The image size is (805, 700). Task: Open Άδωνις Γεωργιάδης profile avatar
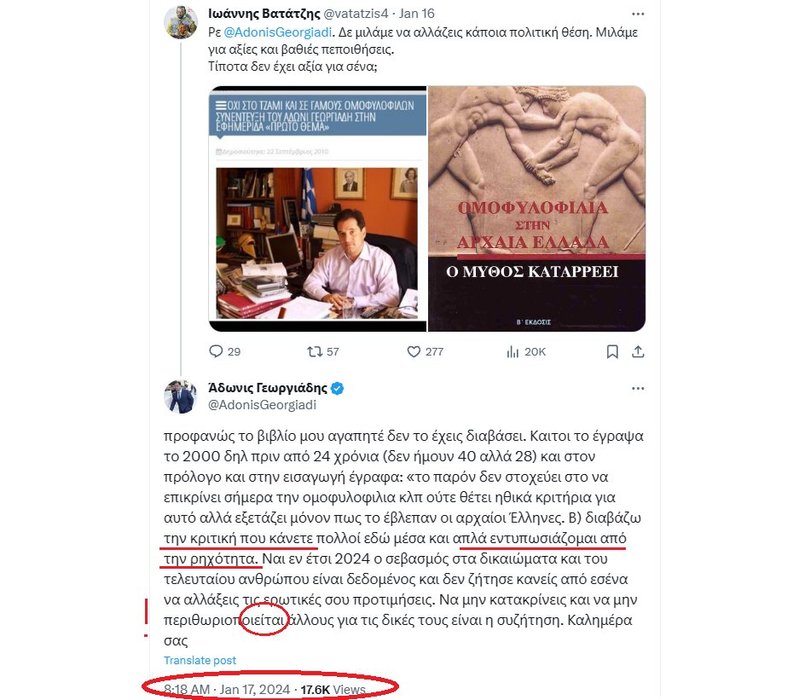click(x=180, y=396)
